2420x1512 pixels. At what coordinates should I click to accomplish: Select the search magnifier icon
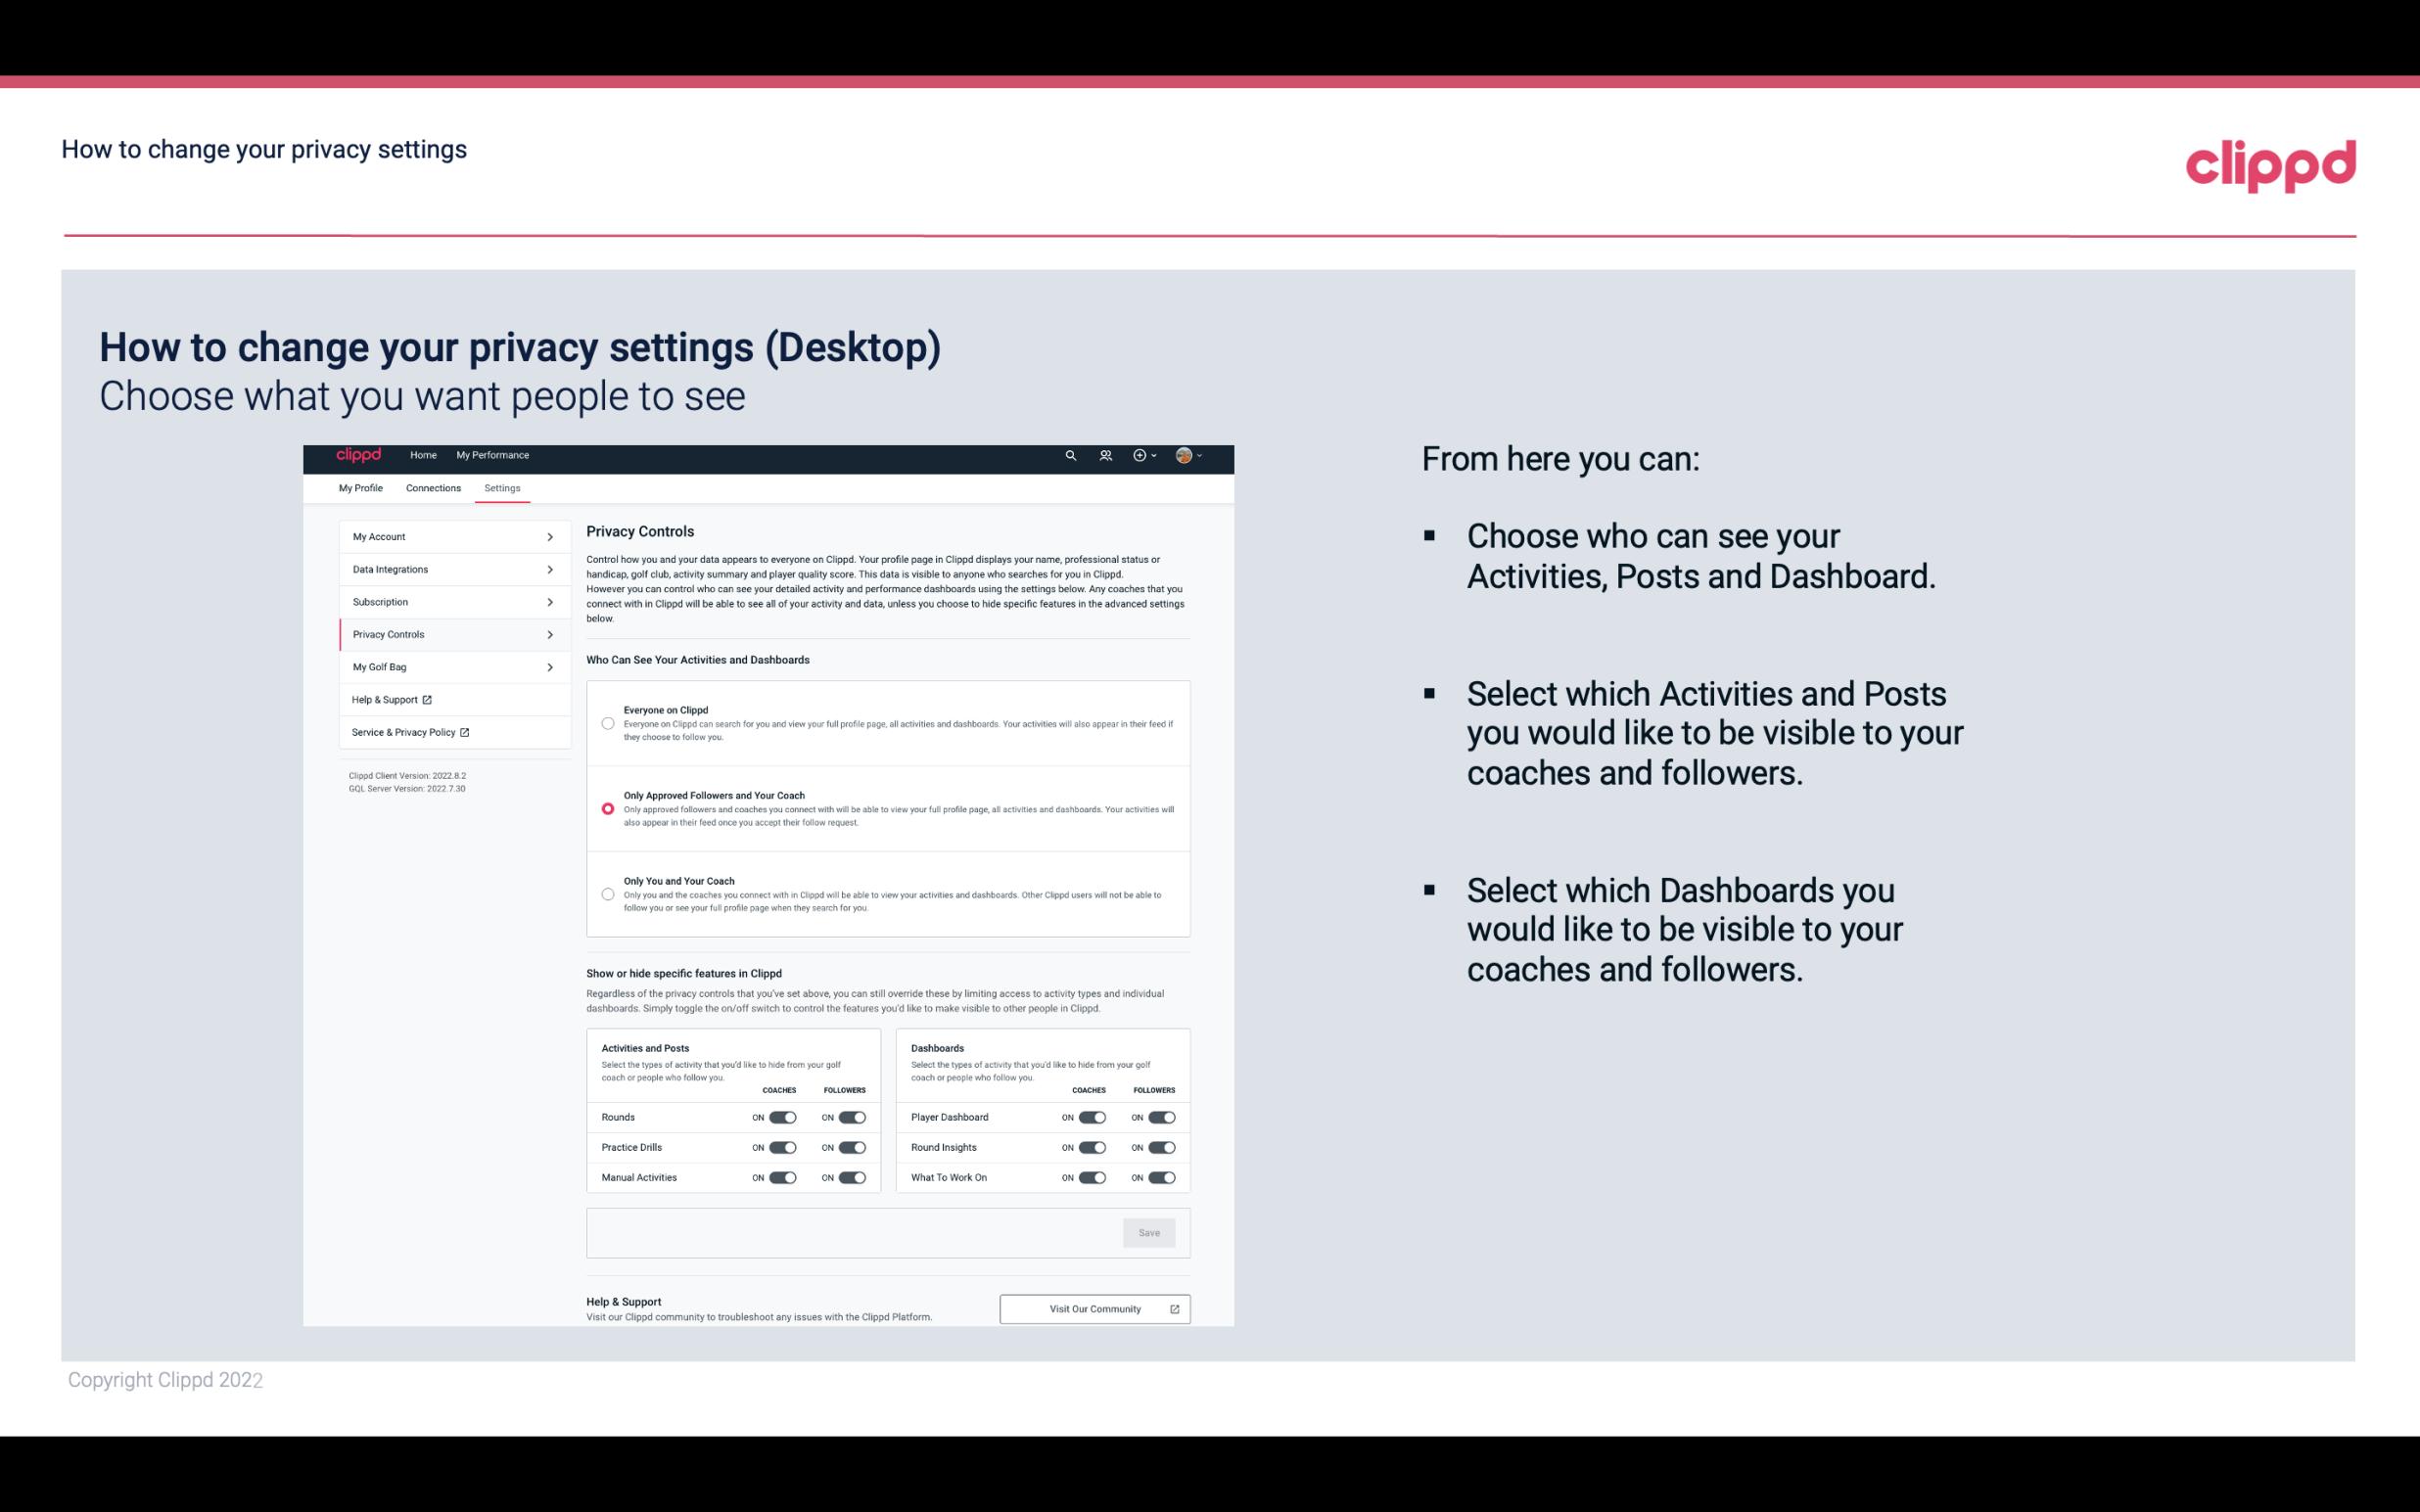point(1072,455)
